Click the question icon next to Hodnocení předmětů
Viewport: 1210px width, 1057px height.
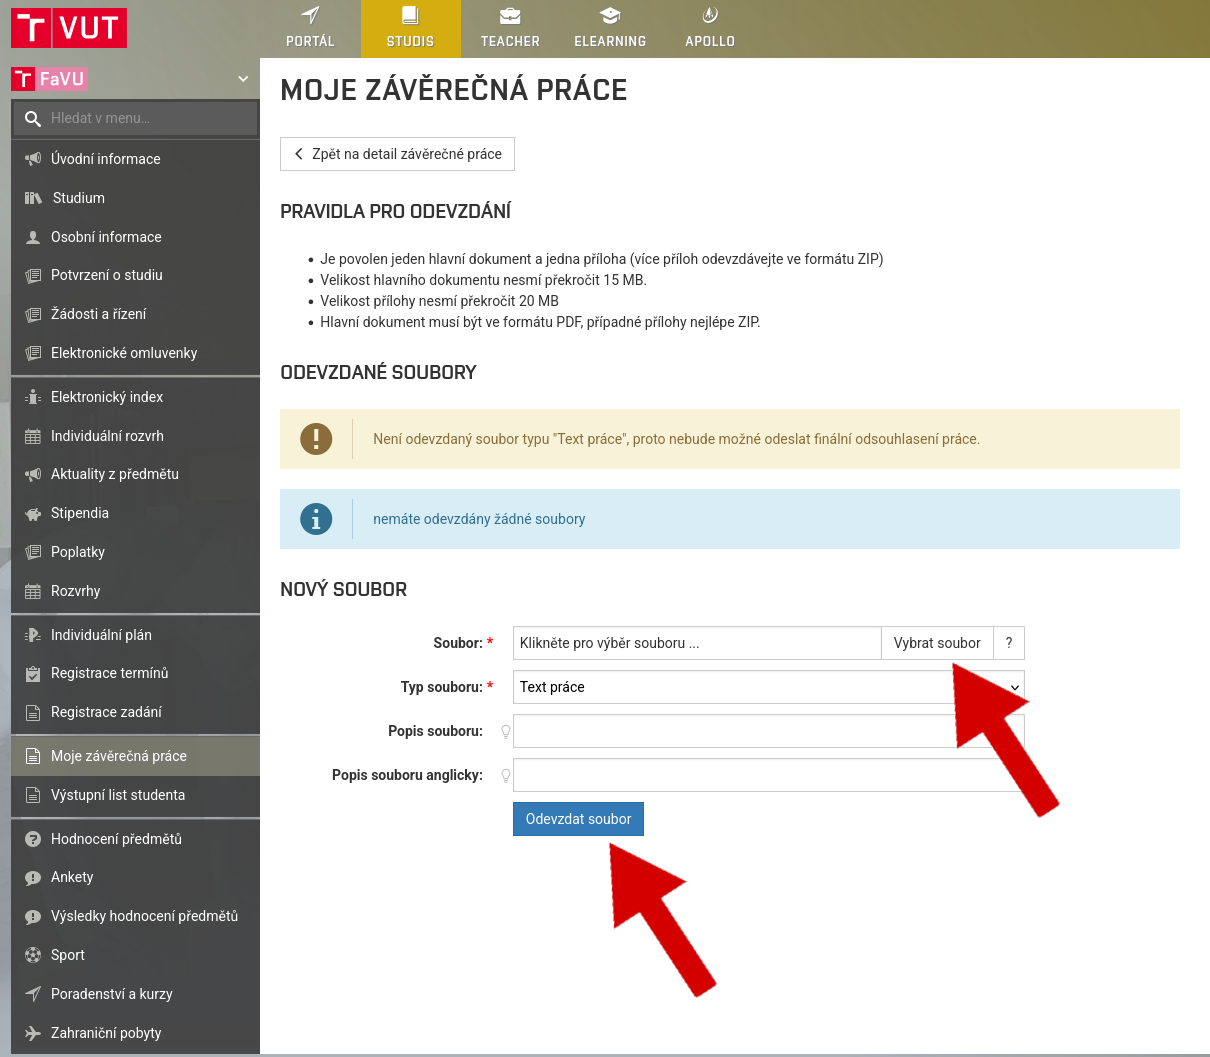(x=33, y=839)
